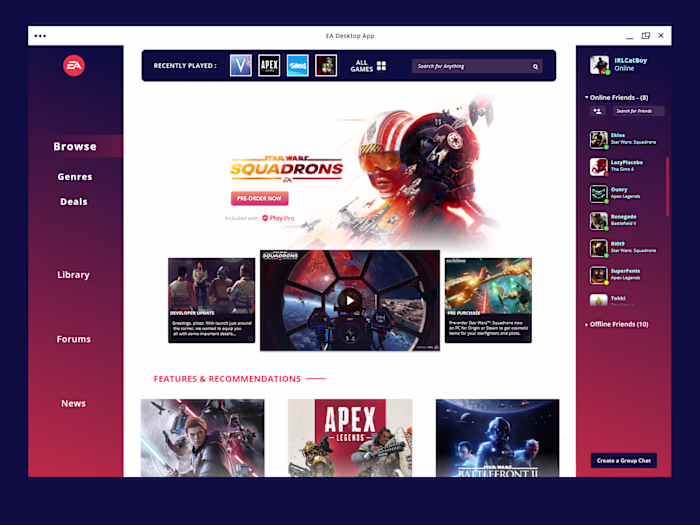Open the Jedi Fallen Order recommendation
700x525 pixels.
pos(203,438)
